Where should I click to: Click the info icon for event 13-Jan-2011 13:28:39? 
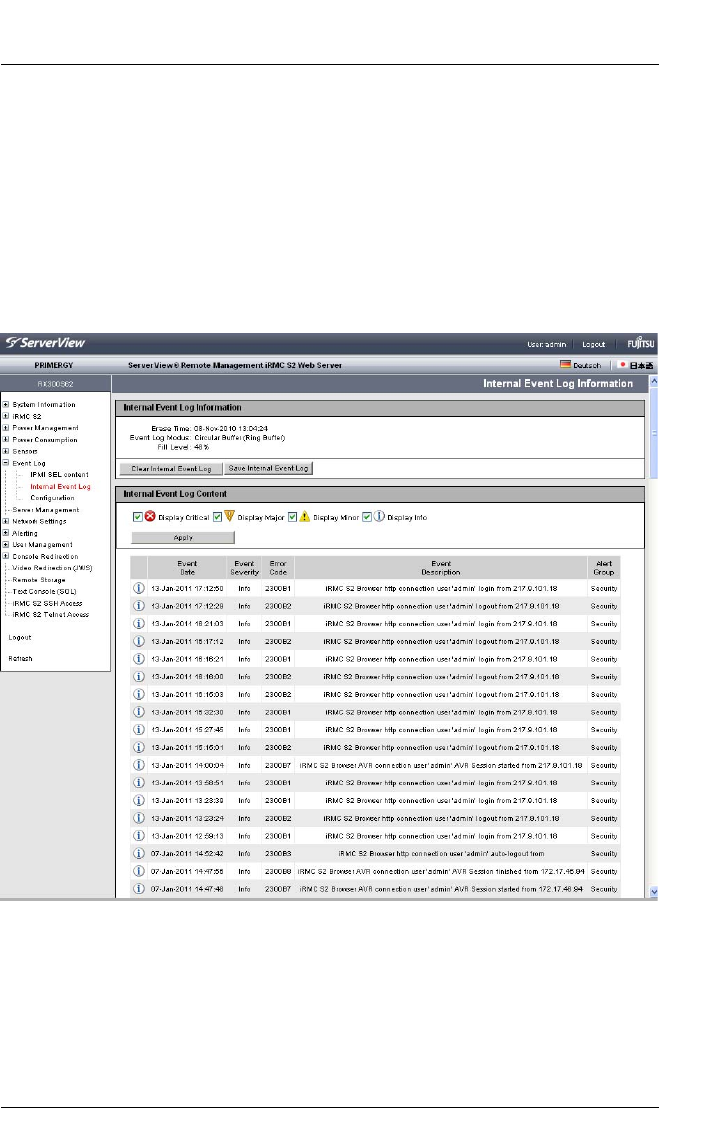(139, 801)
